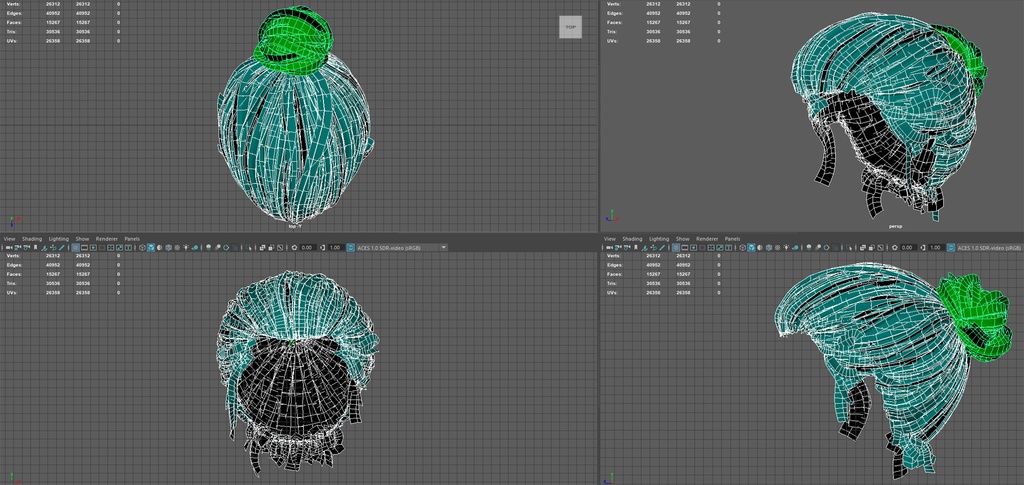
Task: Toggle Grid display in right viewport toolbar
Action: pos(676,247)
